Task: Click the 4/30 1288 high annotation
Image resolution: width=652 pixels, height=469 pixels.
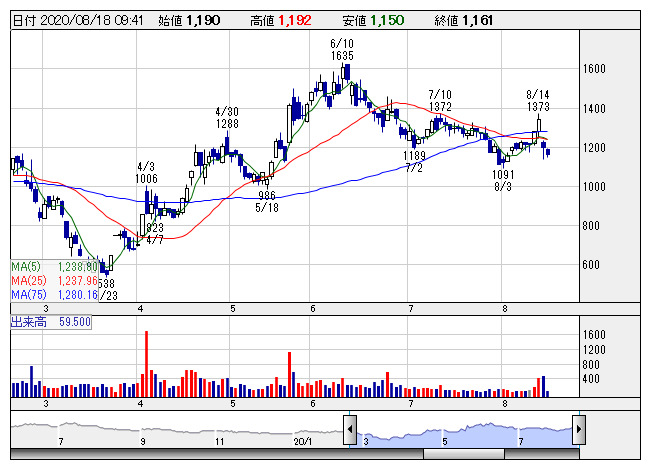Action: coord(227,118)
